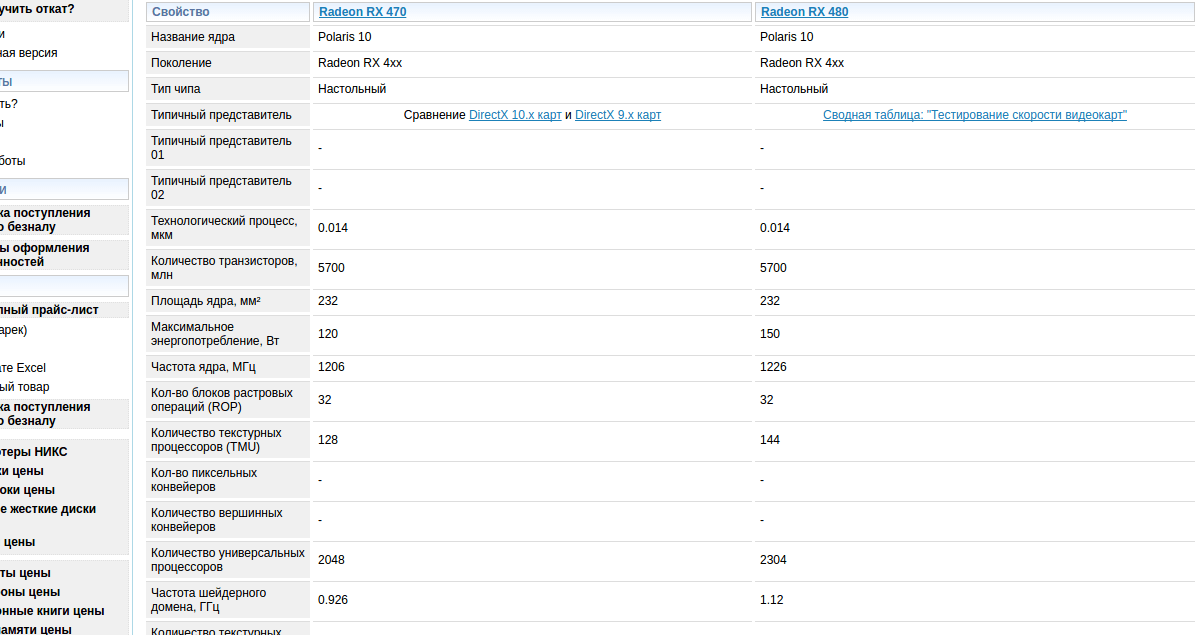This screenshot has width=1200, height=635.
Task: Select Polaris 10 in the RX 470 column
Action: pyautogui.click(x=345, y=37)
